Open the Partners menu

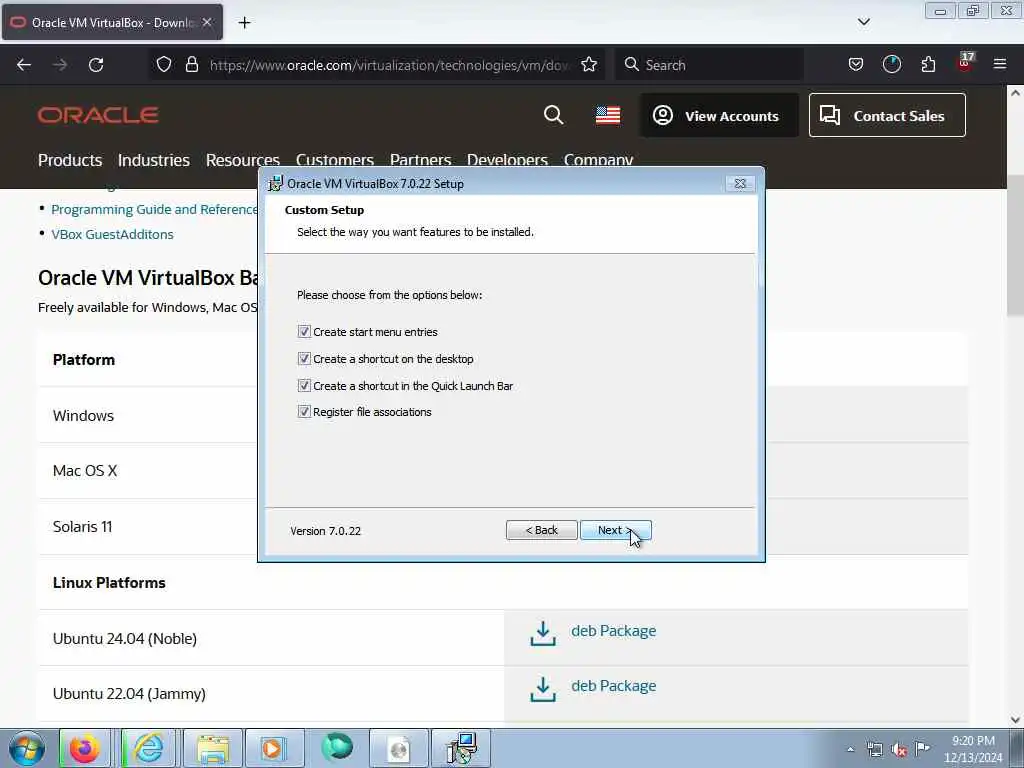(420, 160)
